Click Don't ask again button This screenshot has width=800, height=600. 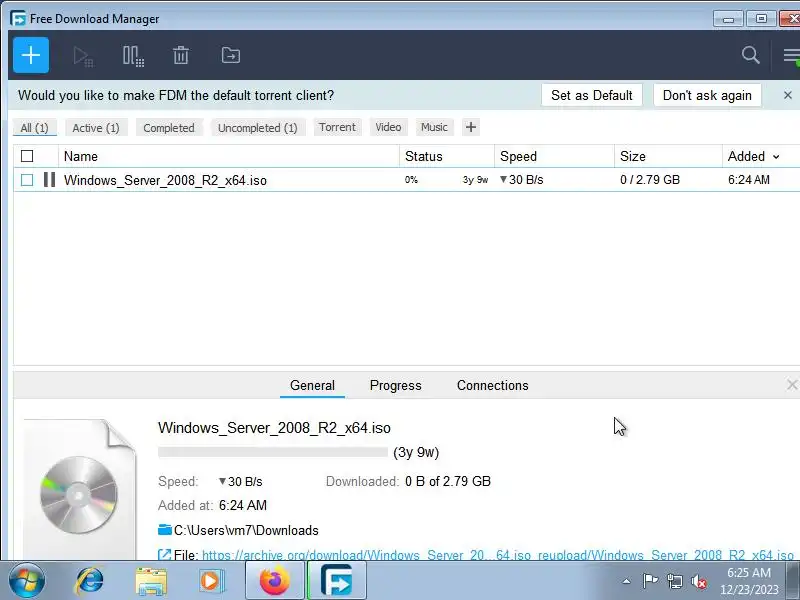pos(707,95)
